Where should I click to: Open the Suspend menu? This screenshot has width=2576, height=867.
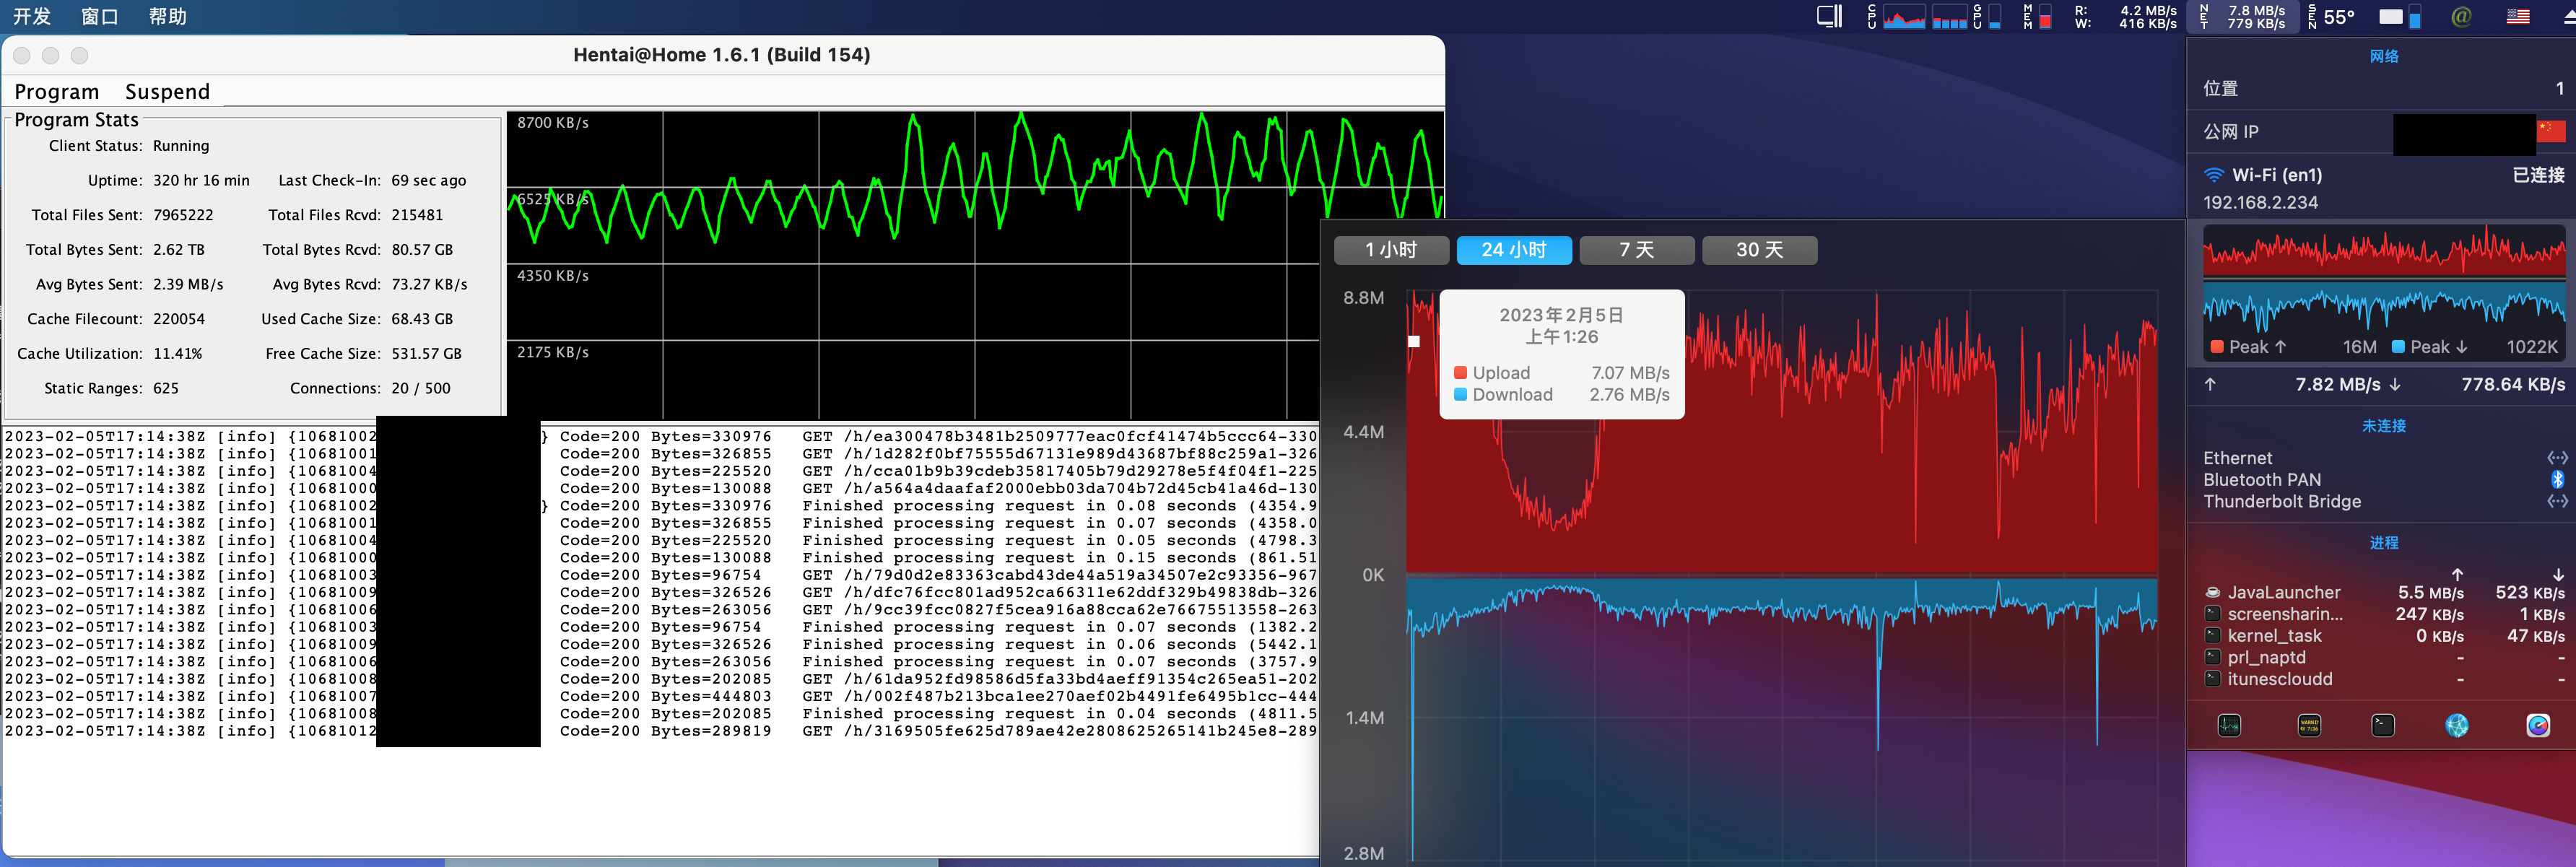[167, 92]
